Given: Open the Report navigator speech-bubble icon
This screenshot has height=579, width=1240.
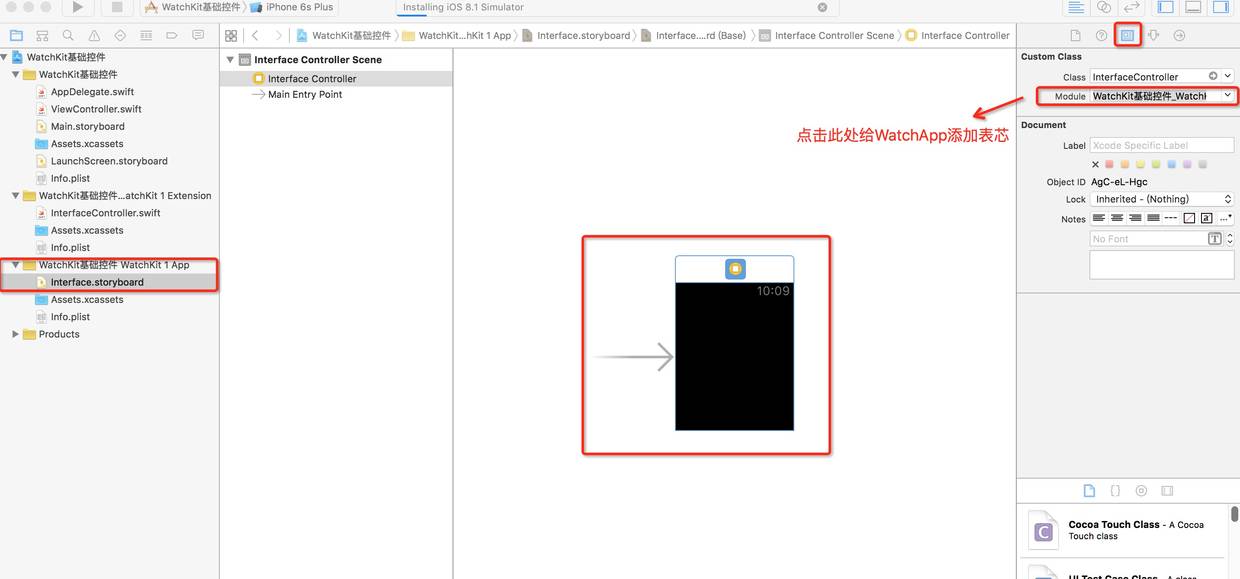Looking at the screenshot, I should click(198, 35).
